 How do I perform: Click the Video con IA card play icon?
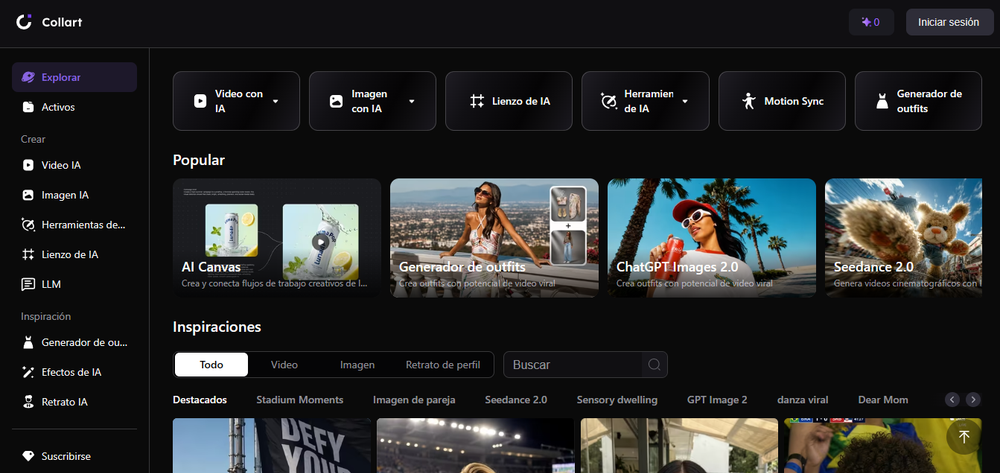[200, 101]
